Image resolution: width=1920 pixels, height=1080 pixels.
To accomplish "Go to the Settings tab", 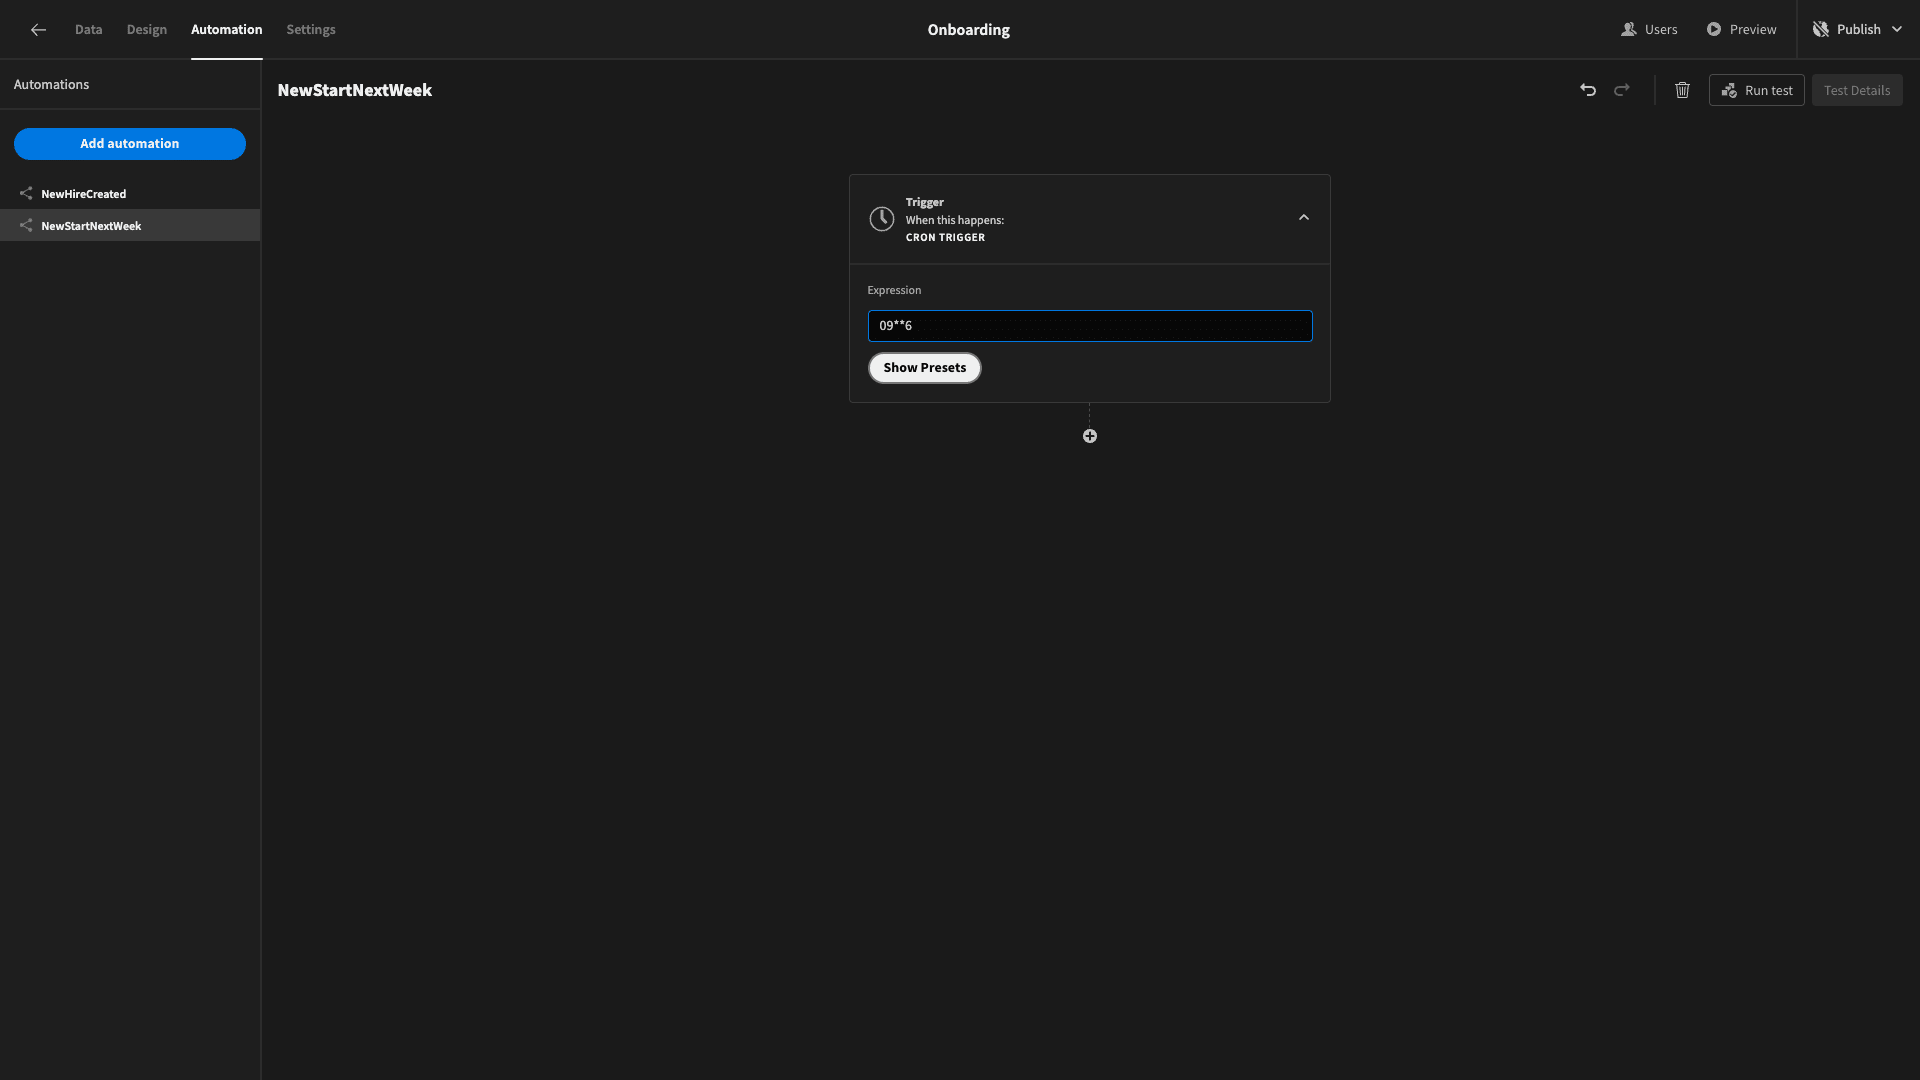I will (311, 30).
